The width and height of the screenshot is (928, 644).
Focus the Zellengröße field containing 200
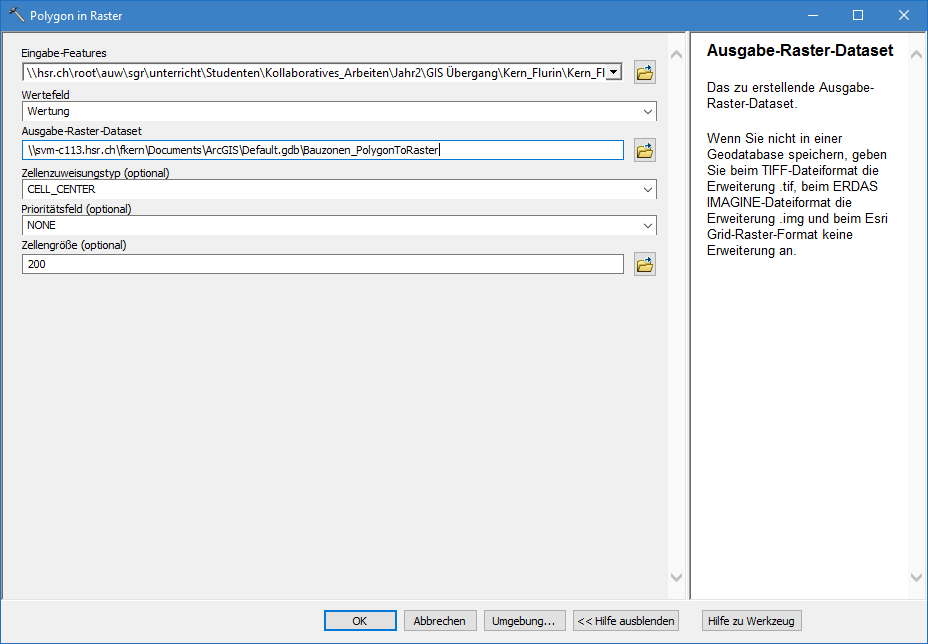click(x=322, y=265)
